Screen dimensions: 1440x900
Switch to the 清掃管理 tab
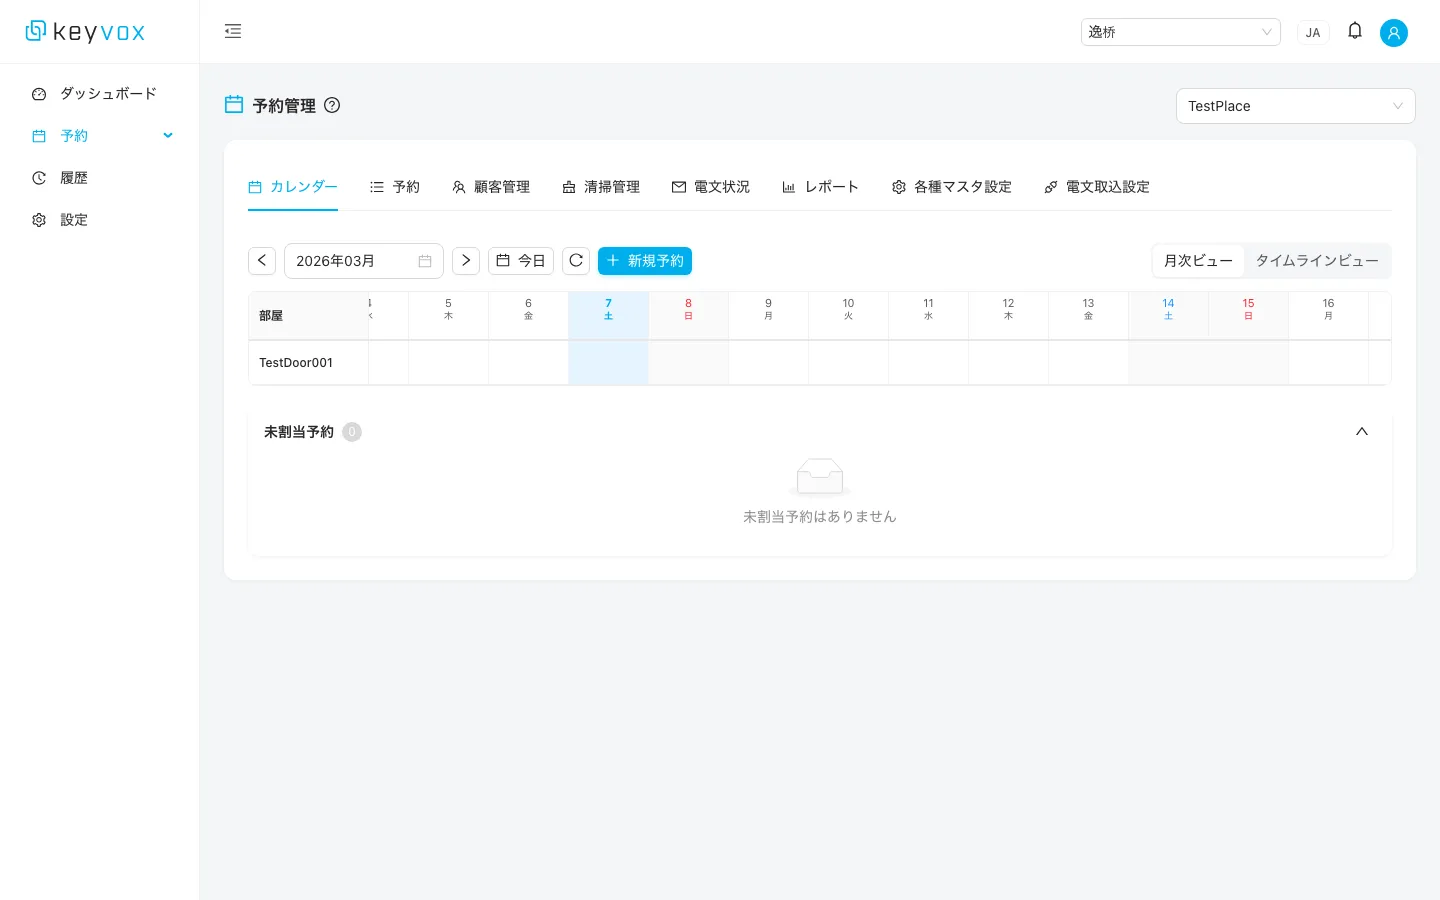coord(601,187)
